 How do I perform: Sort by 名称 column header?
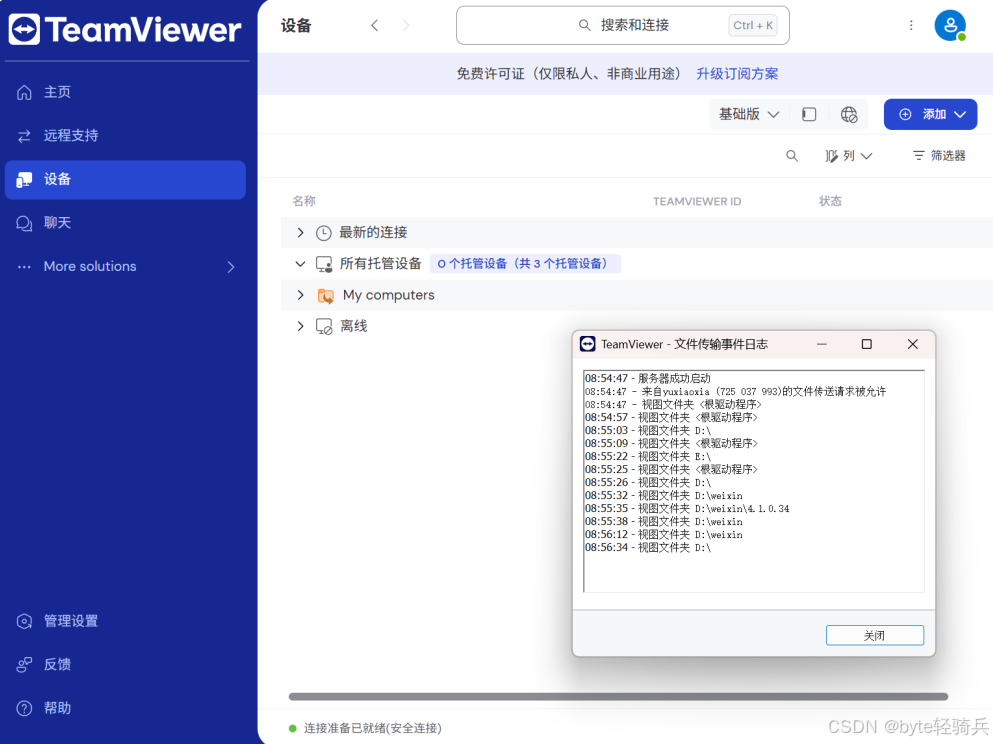click(x=304, y=201)
